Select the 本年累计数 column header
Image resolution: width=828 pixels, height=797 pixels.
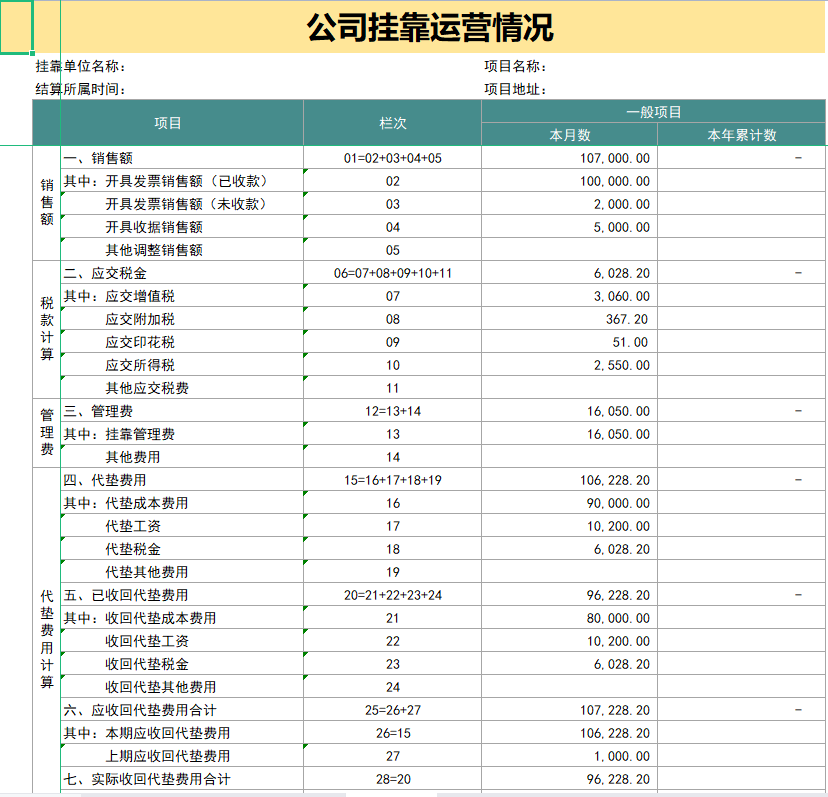pyautogui.click(x=740, y=134)
